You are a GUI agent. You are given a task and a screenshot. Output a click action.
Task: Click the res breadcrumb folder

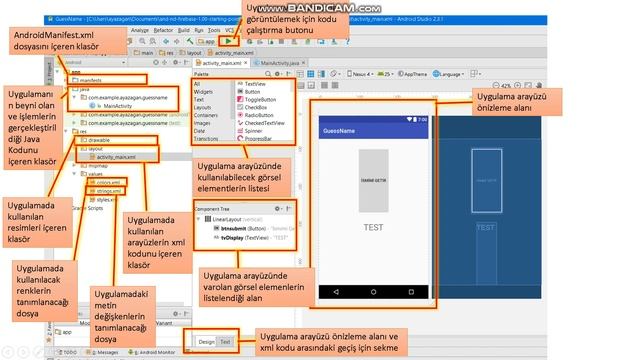[x=167, y=53]
